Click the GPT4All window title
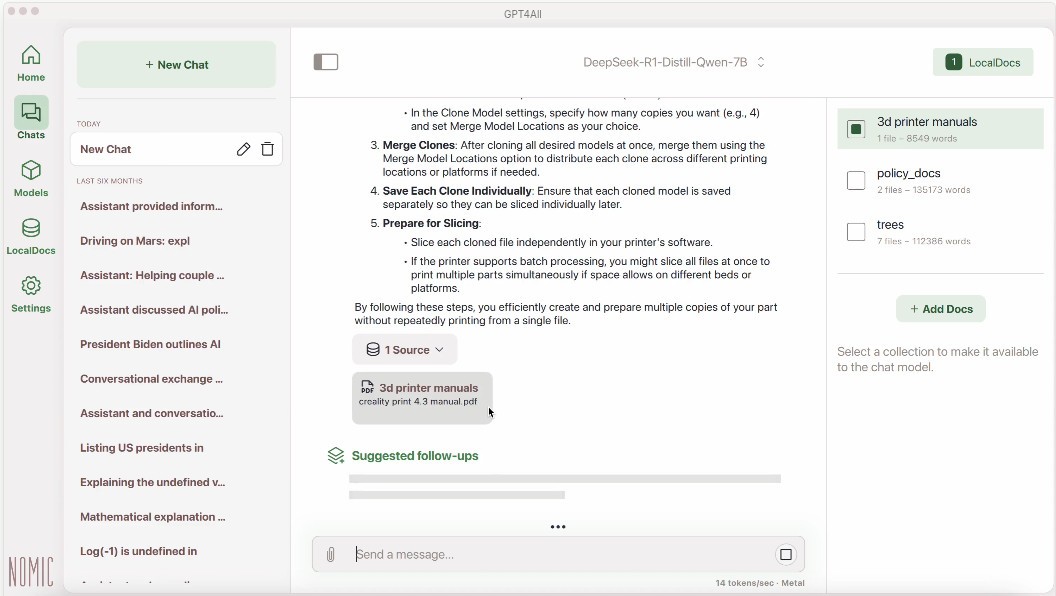Image resolution: width=1056 pixels, height=596 pixels. pyautogui.click(x=523, y=13)
